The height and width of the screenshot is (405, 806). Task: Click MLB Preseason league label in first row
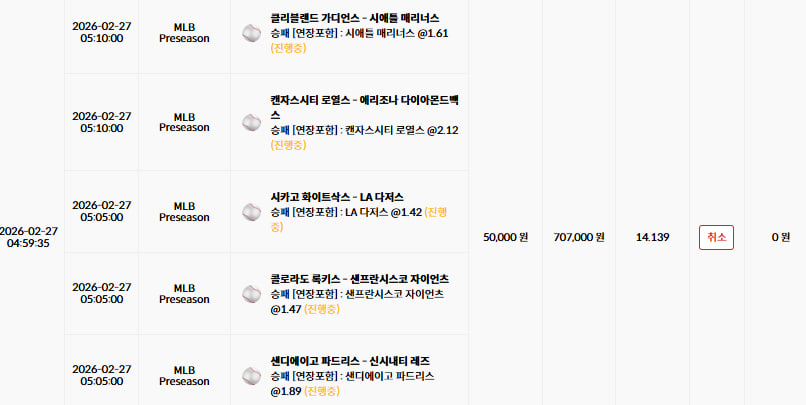point(184,33)
